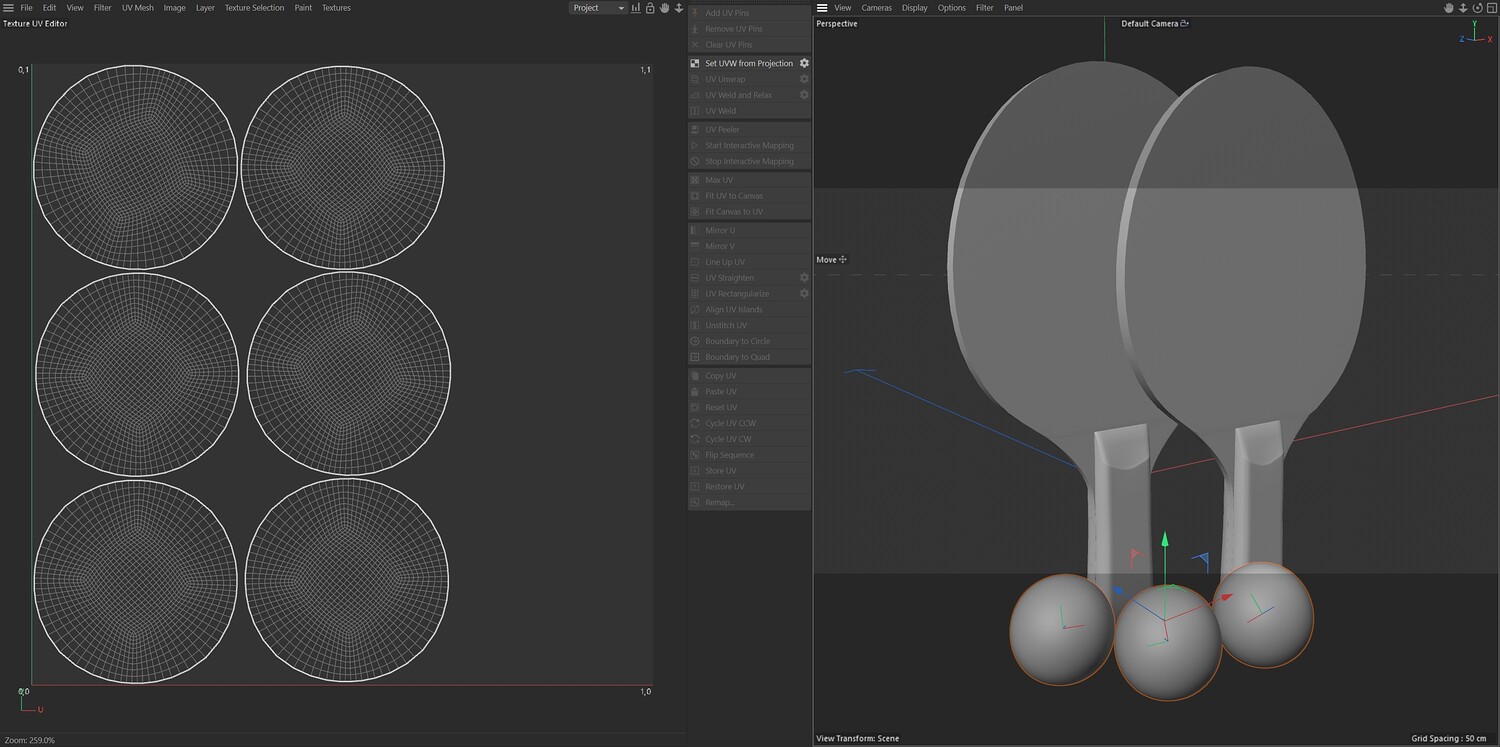1500x747 pixels.
Task: Click the Line Up UV icon
Action: [x=695, y=262]
